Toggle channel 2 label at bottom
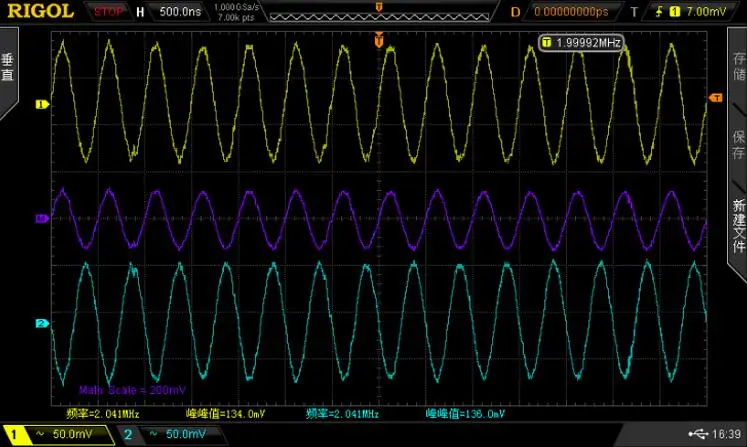This screenshot has width=747, height=447. pos(127,435)
